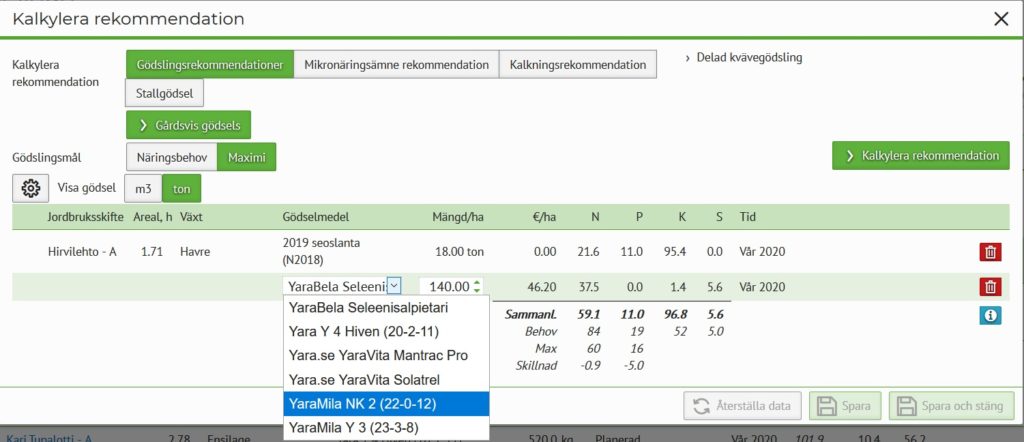Show manure in m3
Screen dimensions: 1024x442
tap(143, 188)
